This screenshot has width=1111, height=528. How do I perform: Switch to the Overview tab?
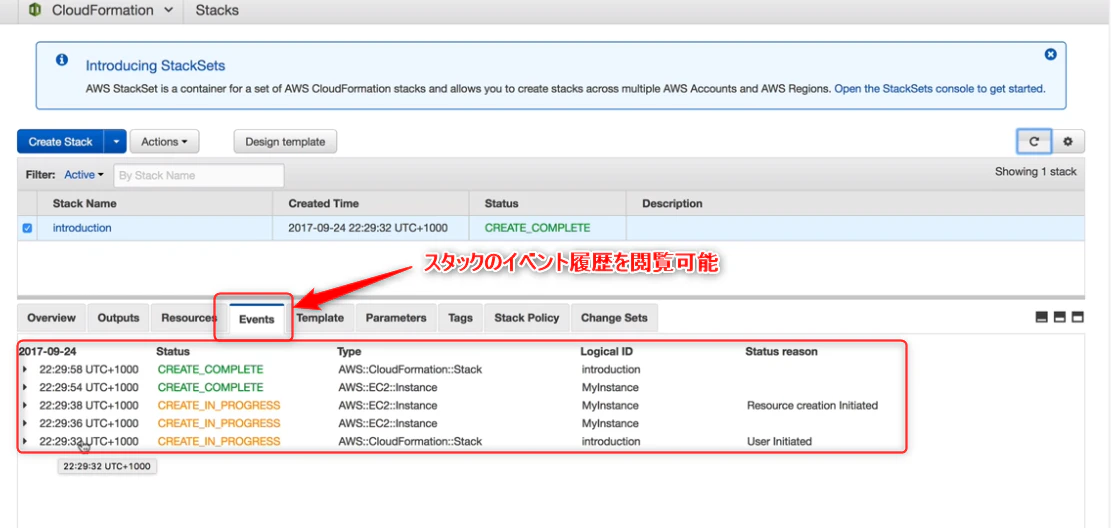[x=51, y=318]
